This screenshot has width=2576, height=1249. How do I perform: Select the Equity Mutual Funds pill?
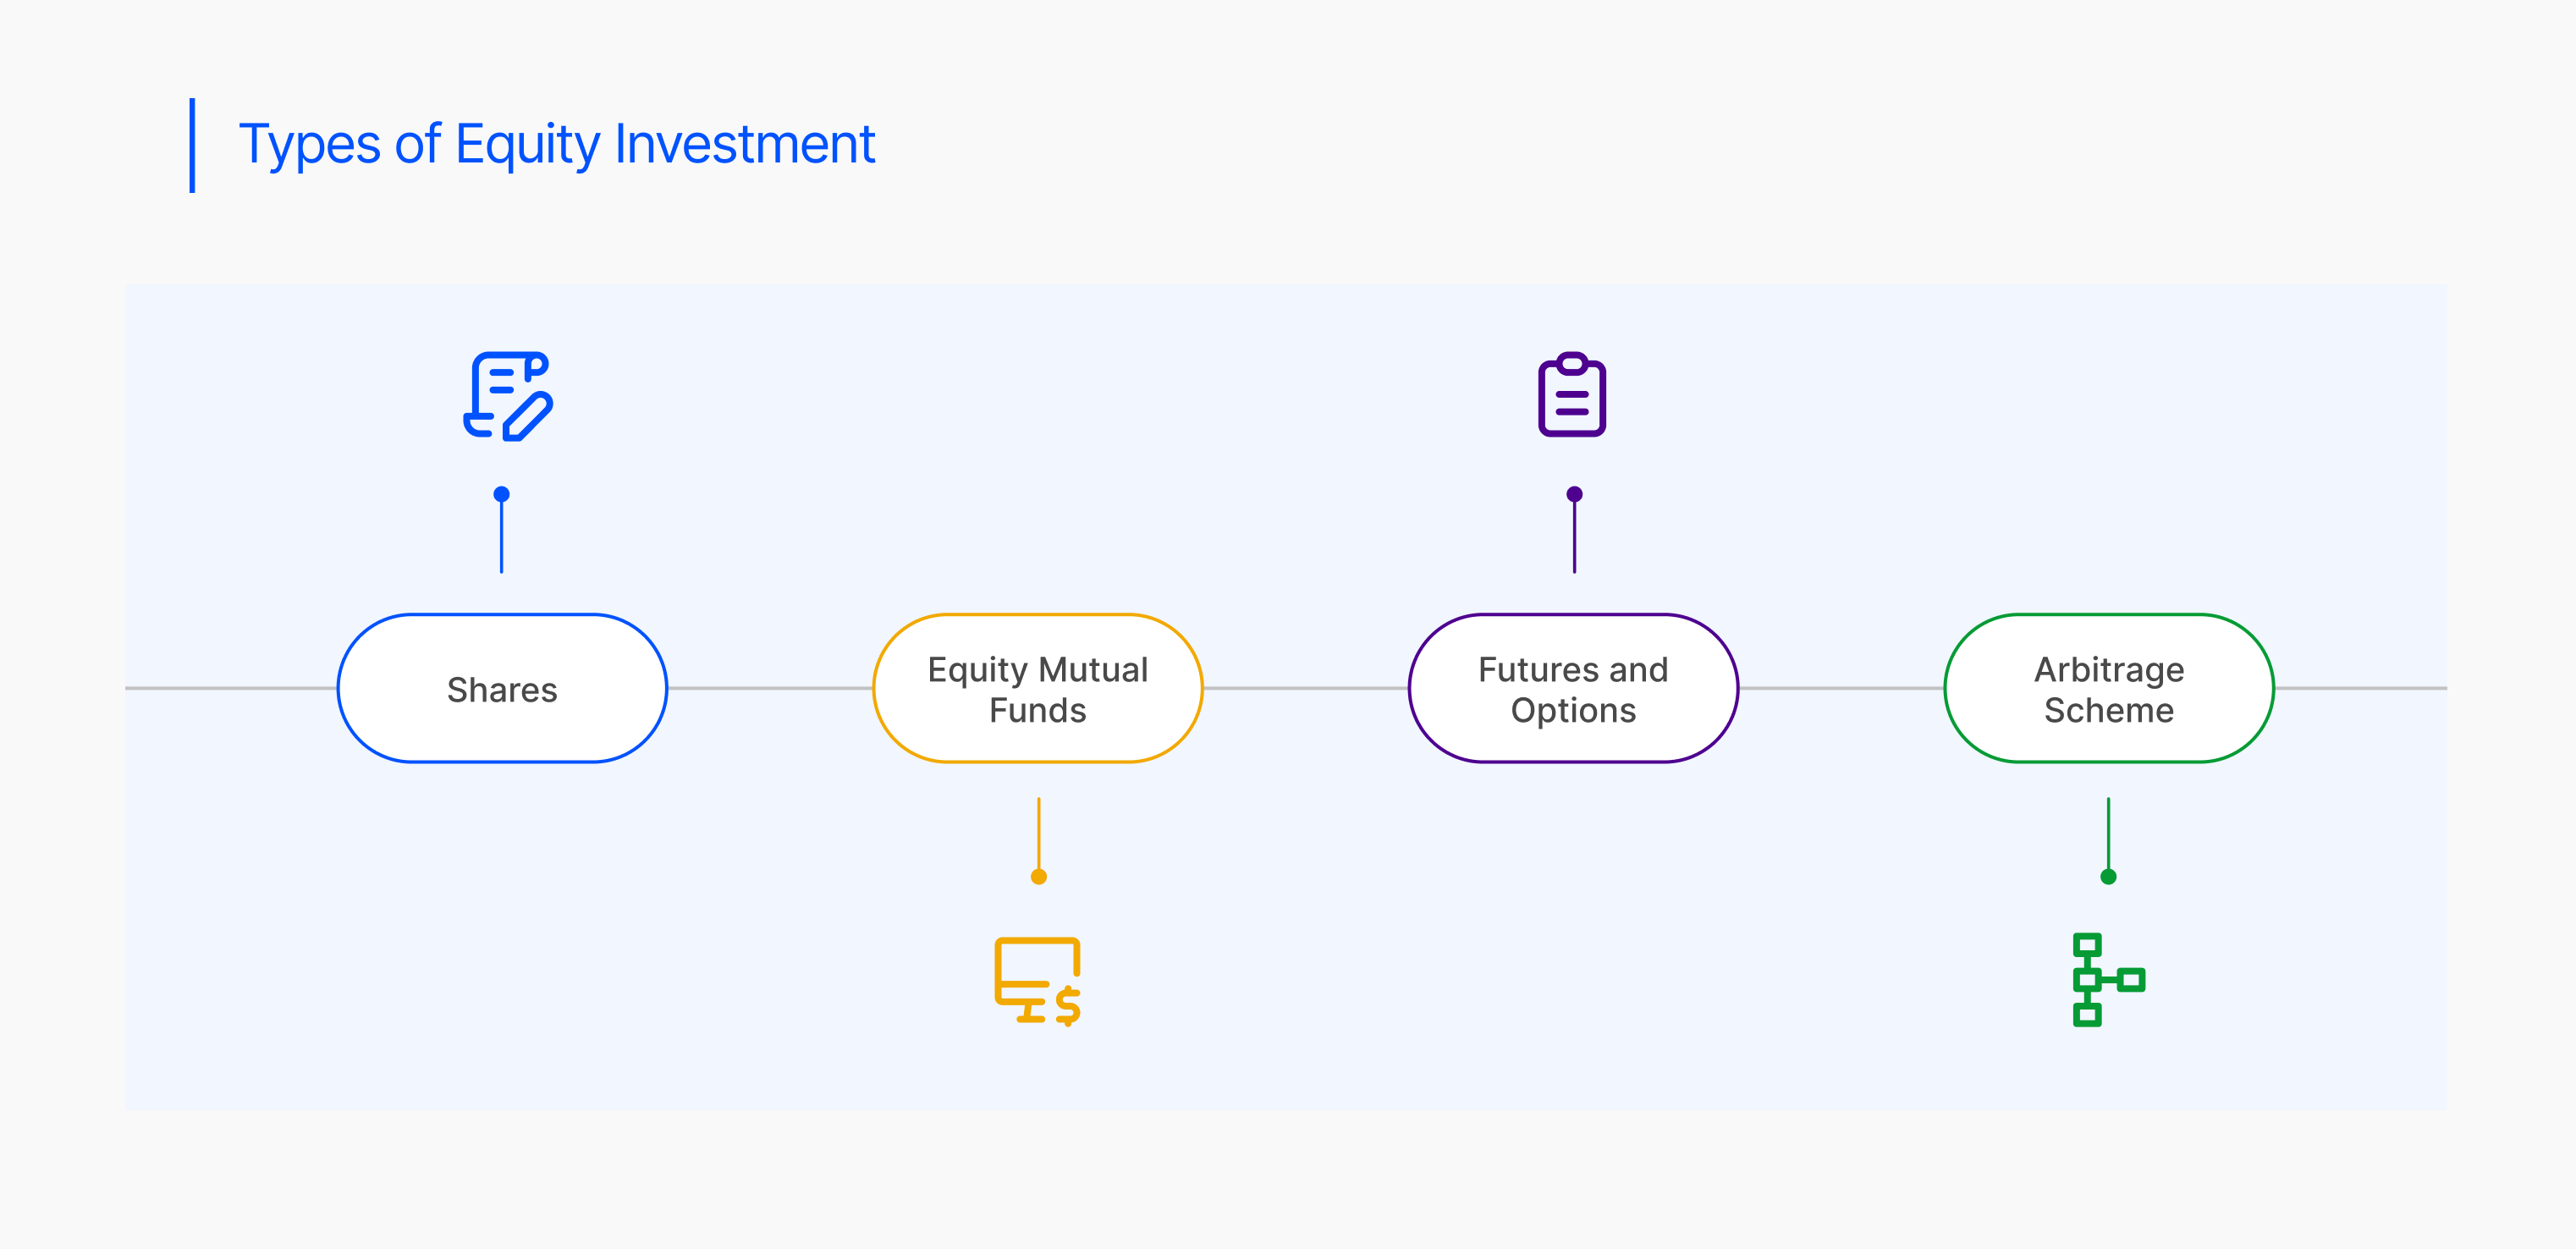(x=1038, y=689)
